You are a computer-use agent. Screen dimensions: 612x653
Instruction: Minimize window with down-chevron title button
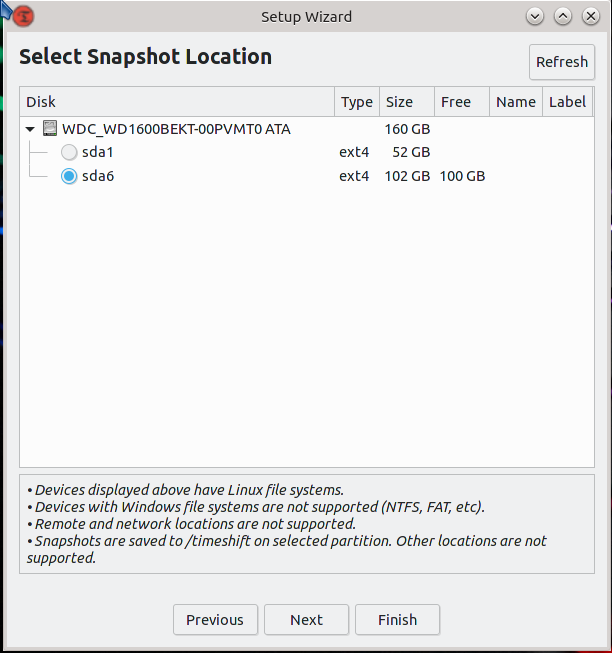535,17
